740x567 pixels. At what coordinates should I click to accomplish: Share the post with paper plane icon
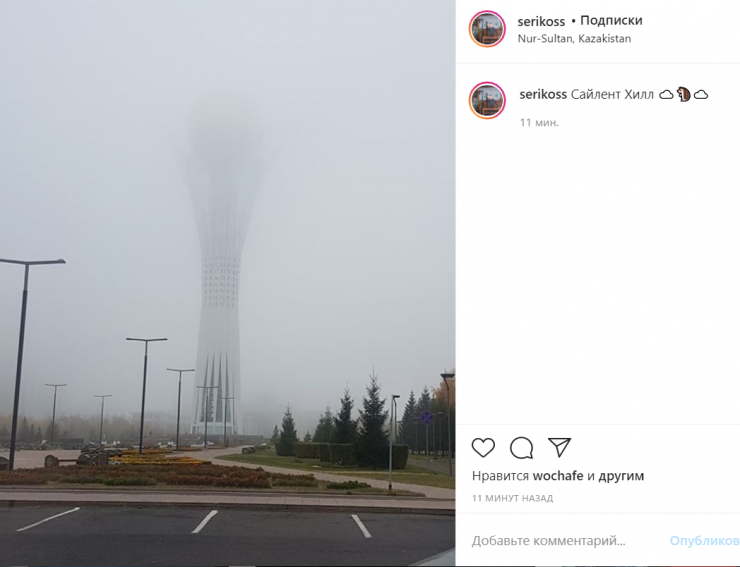(560, 447)
